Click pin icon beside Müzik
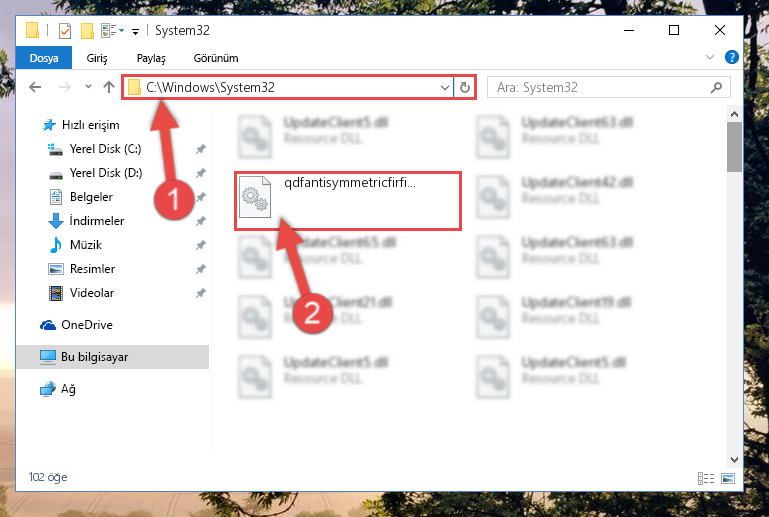Screen dimensions: 769x517 coord(201,245)
